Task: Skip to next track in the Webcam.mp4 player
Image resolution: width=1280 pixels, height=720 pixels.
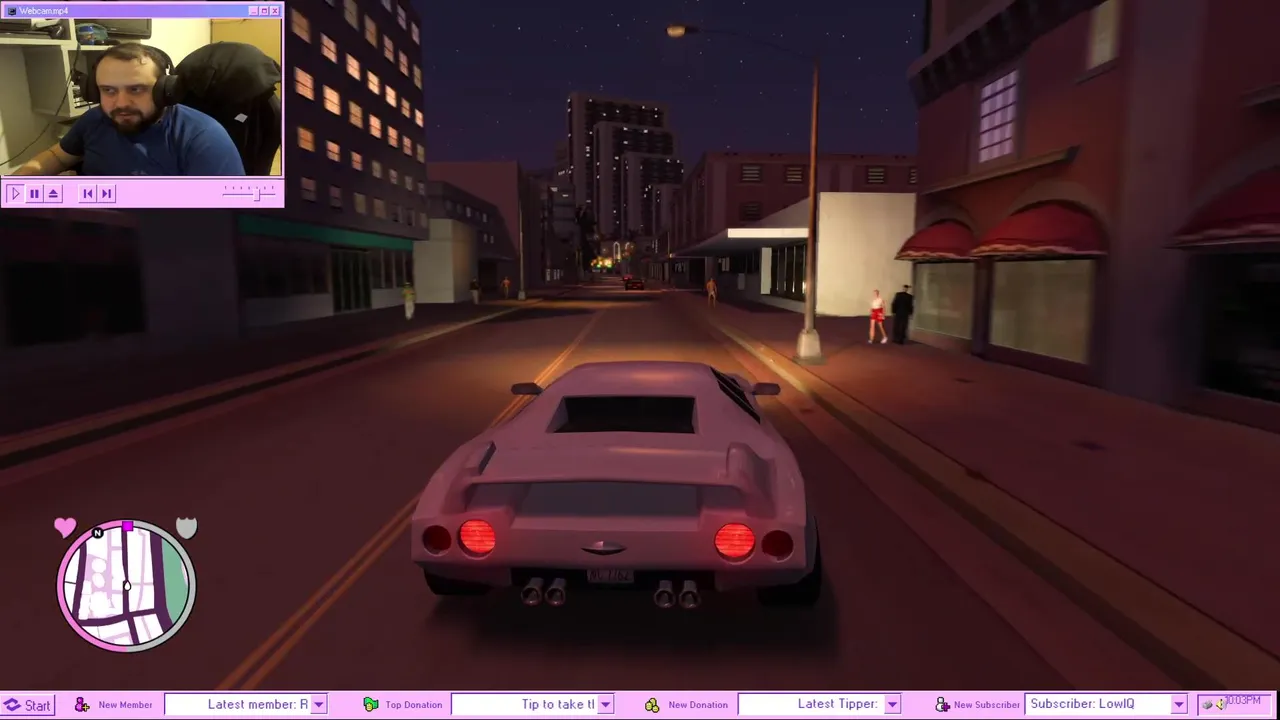Action: coord(106,194)
